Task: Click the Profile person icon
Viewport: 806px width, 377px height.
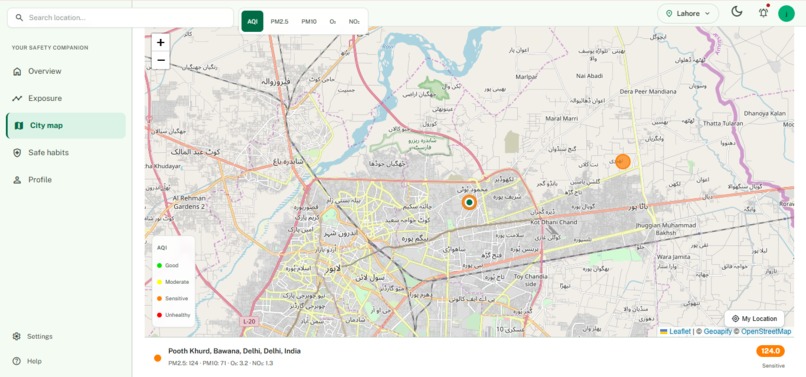Action: (17, 179)
